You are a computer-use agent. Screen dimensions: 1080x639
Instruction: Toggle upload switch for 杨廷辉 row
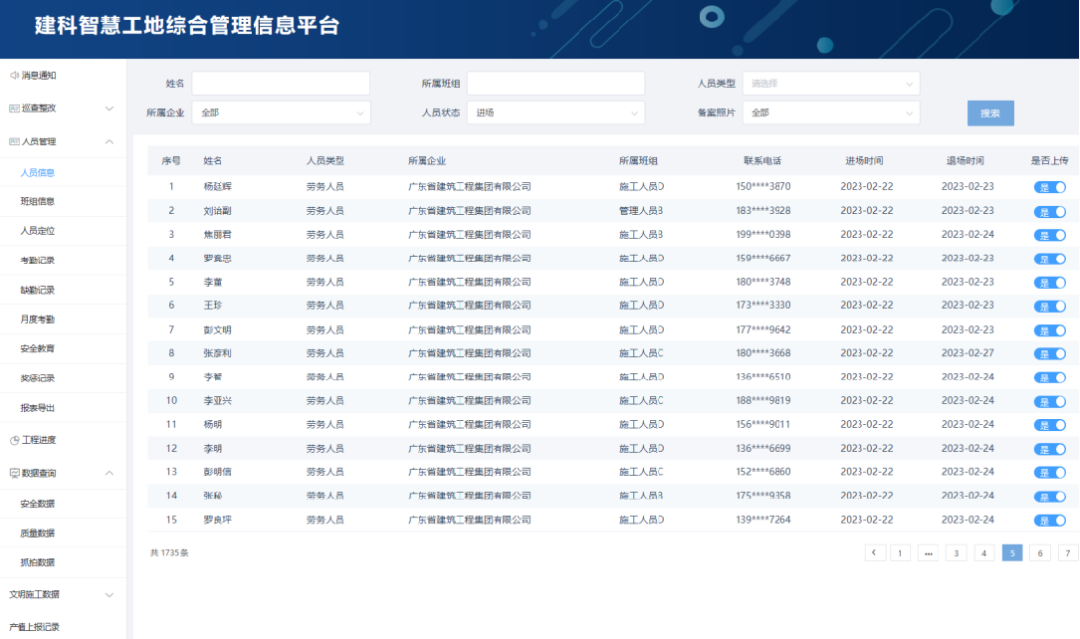tap(1049, 187)
